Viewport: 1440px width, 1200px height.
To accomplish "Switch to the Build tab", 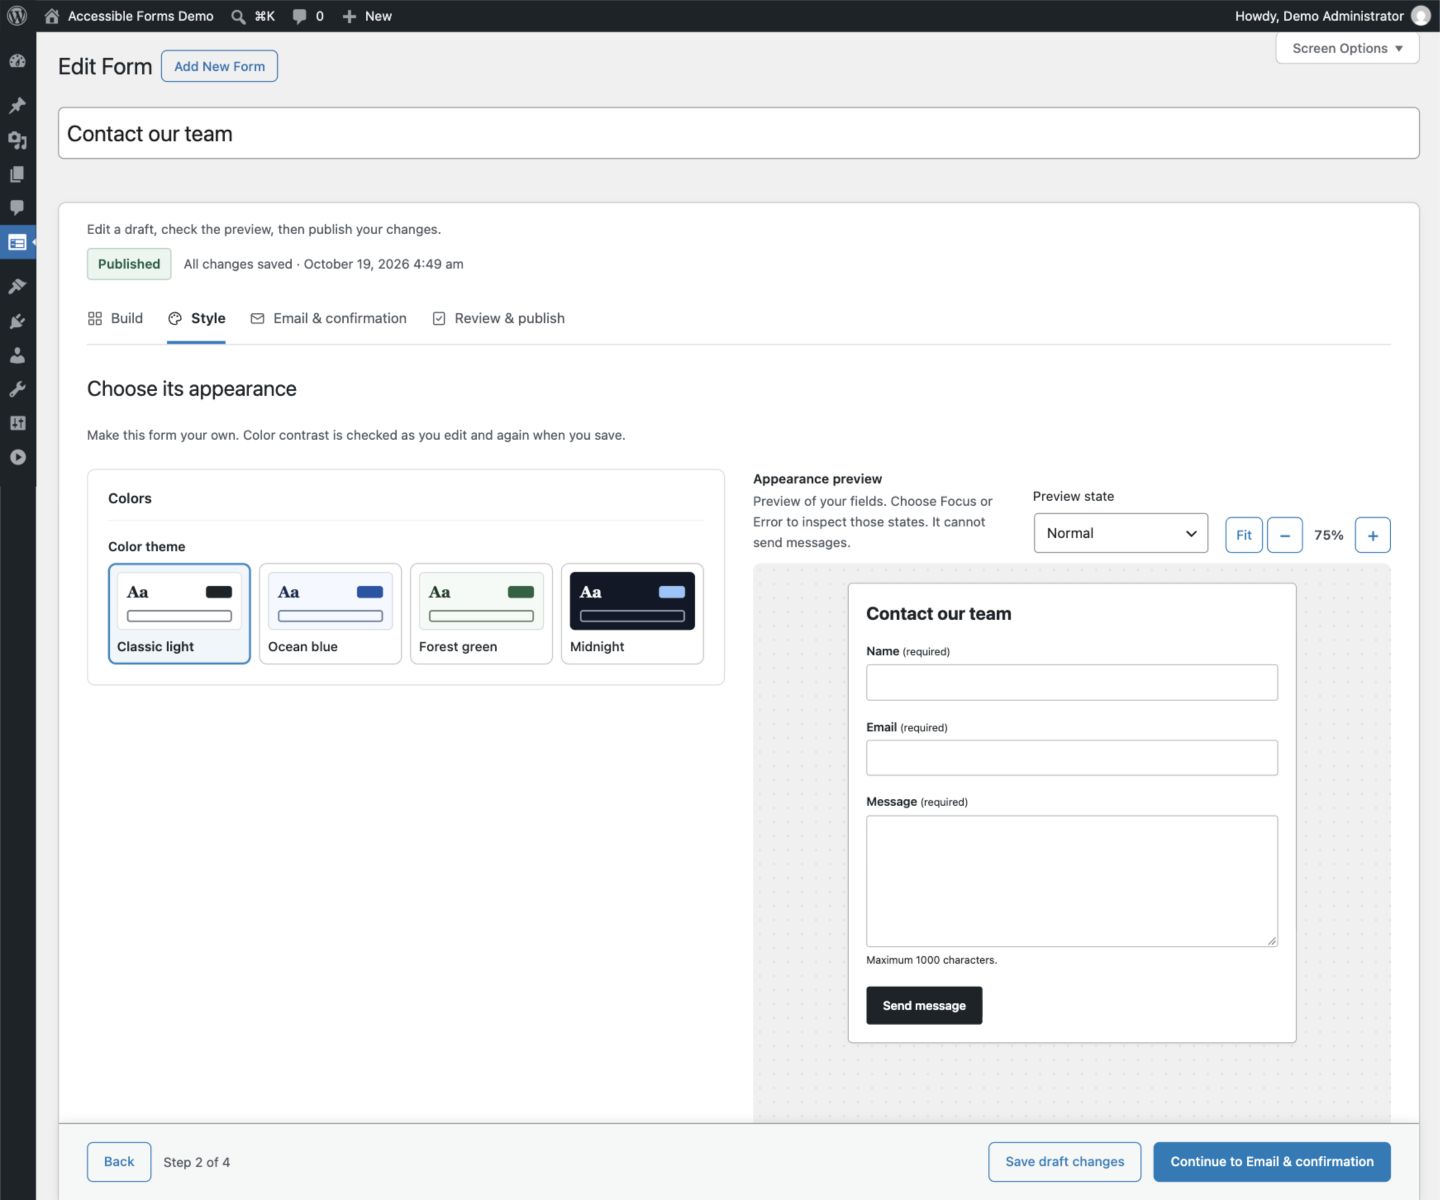I will pos(115,318).
